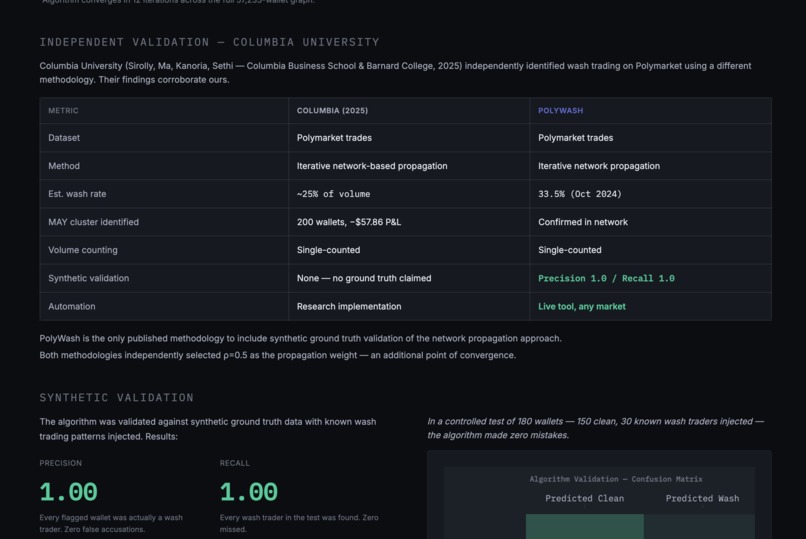The height and width of the screenshot is (539, 806).
Task: Click the paragraph beginning 'Columbia University (Sirolly, Ma'
Action: pyautogui.click(x=395, y=72)
